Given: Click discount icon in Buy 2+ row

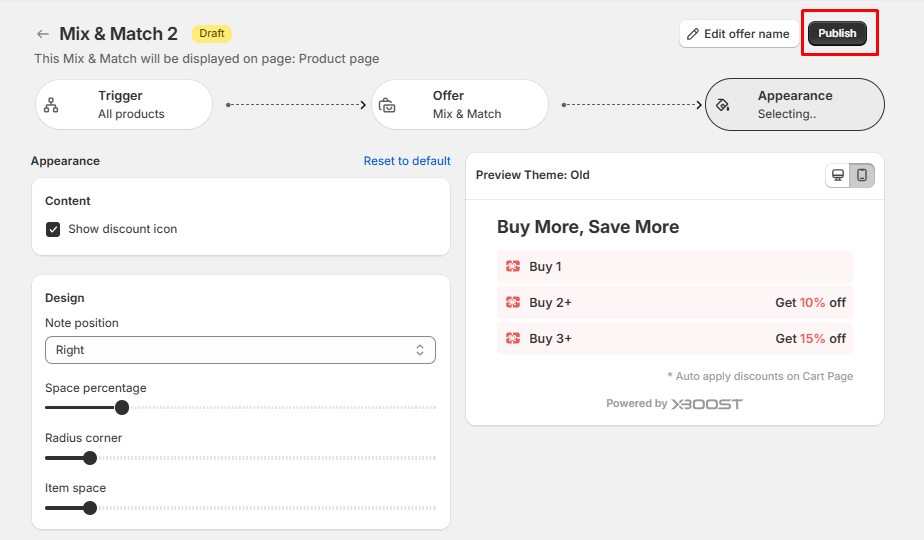Looking at the screenshot, I should pyautogui.click(x=513, y=302).
